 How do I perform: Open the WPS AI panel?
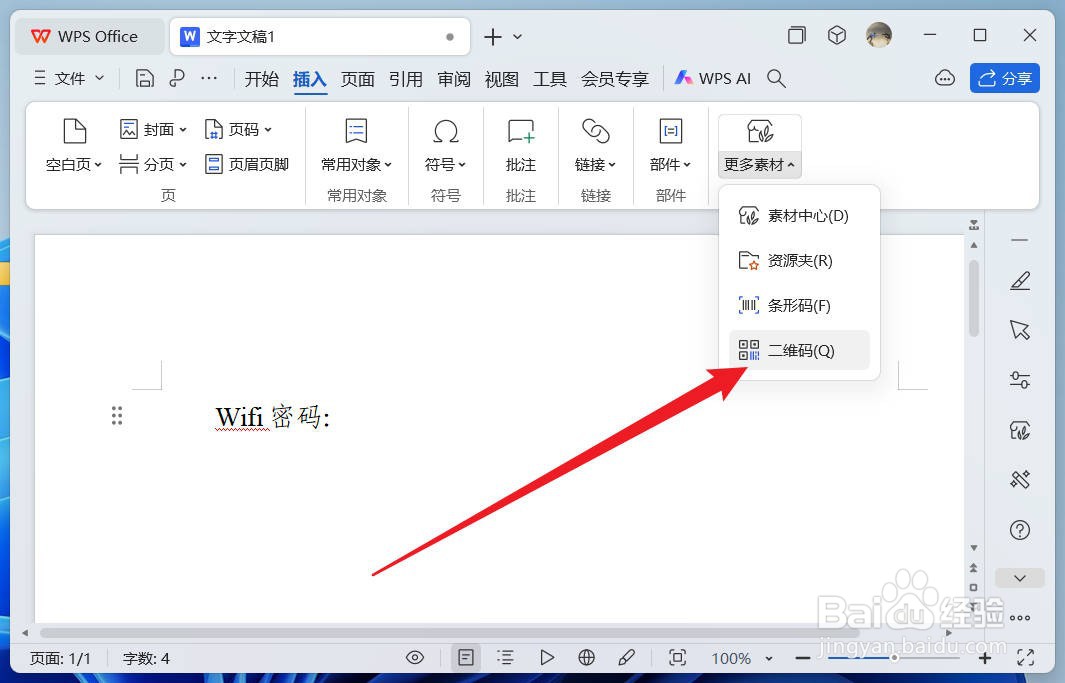tap(712, 78)
